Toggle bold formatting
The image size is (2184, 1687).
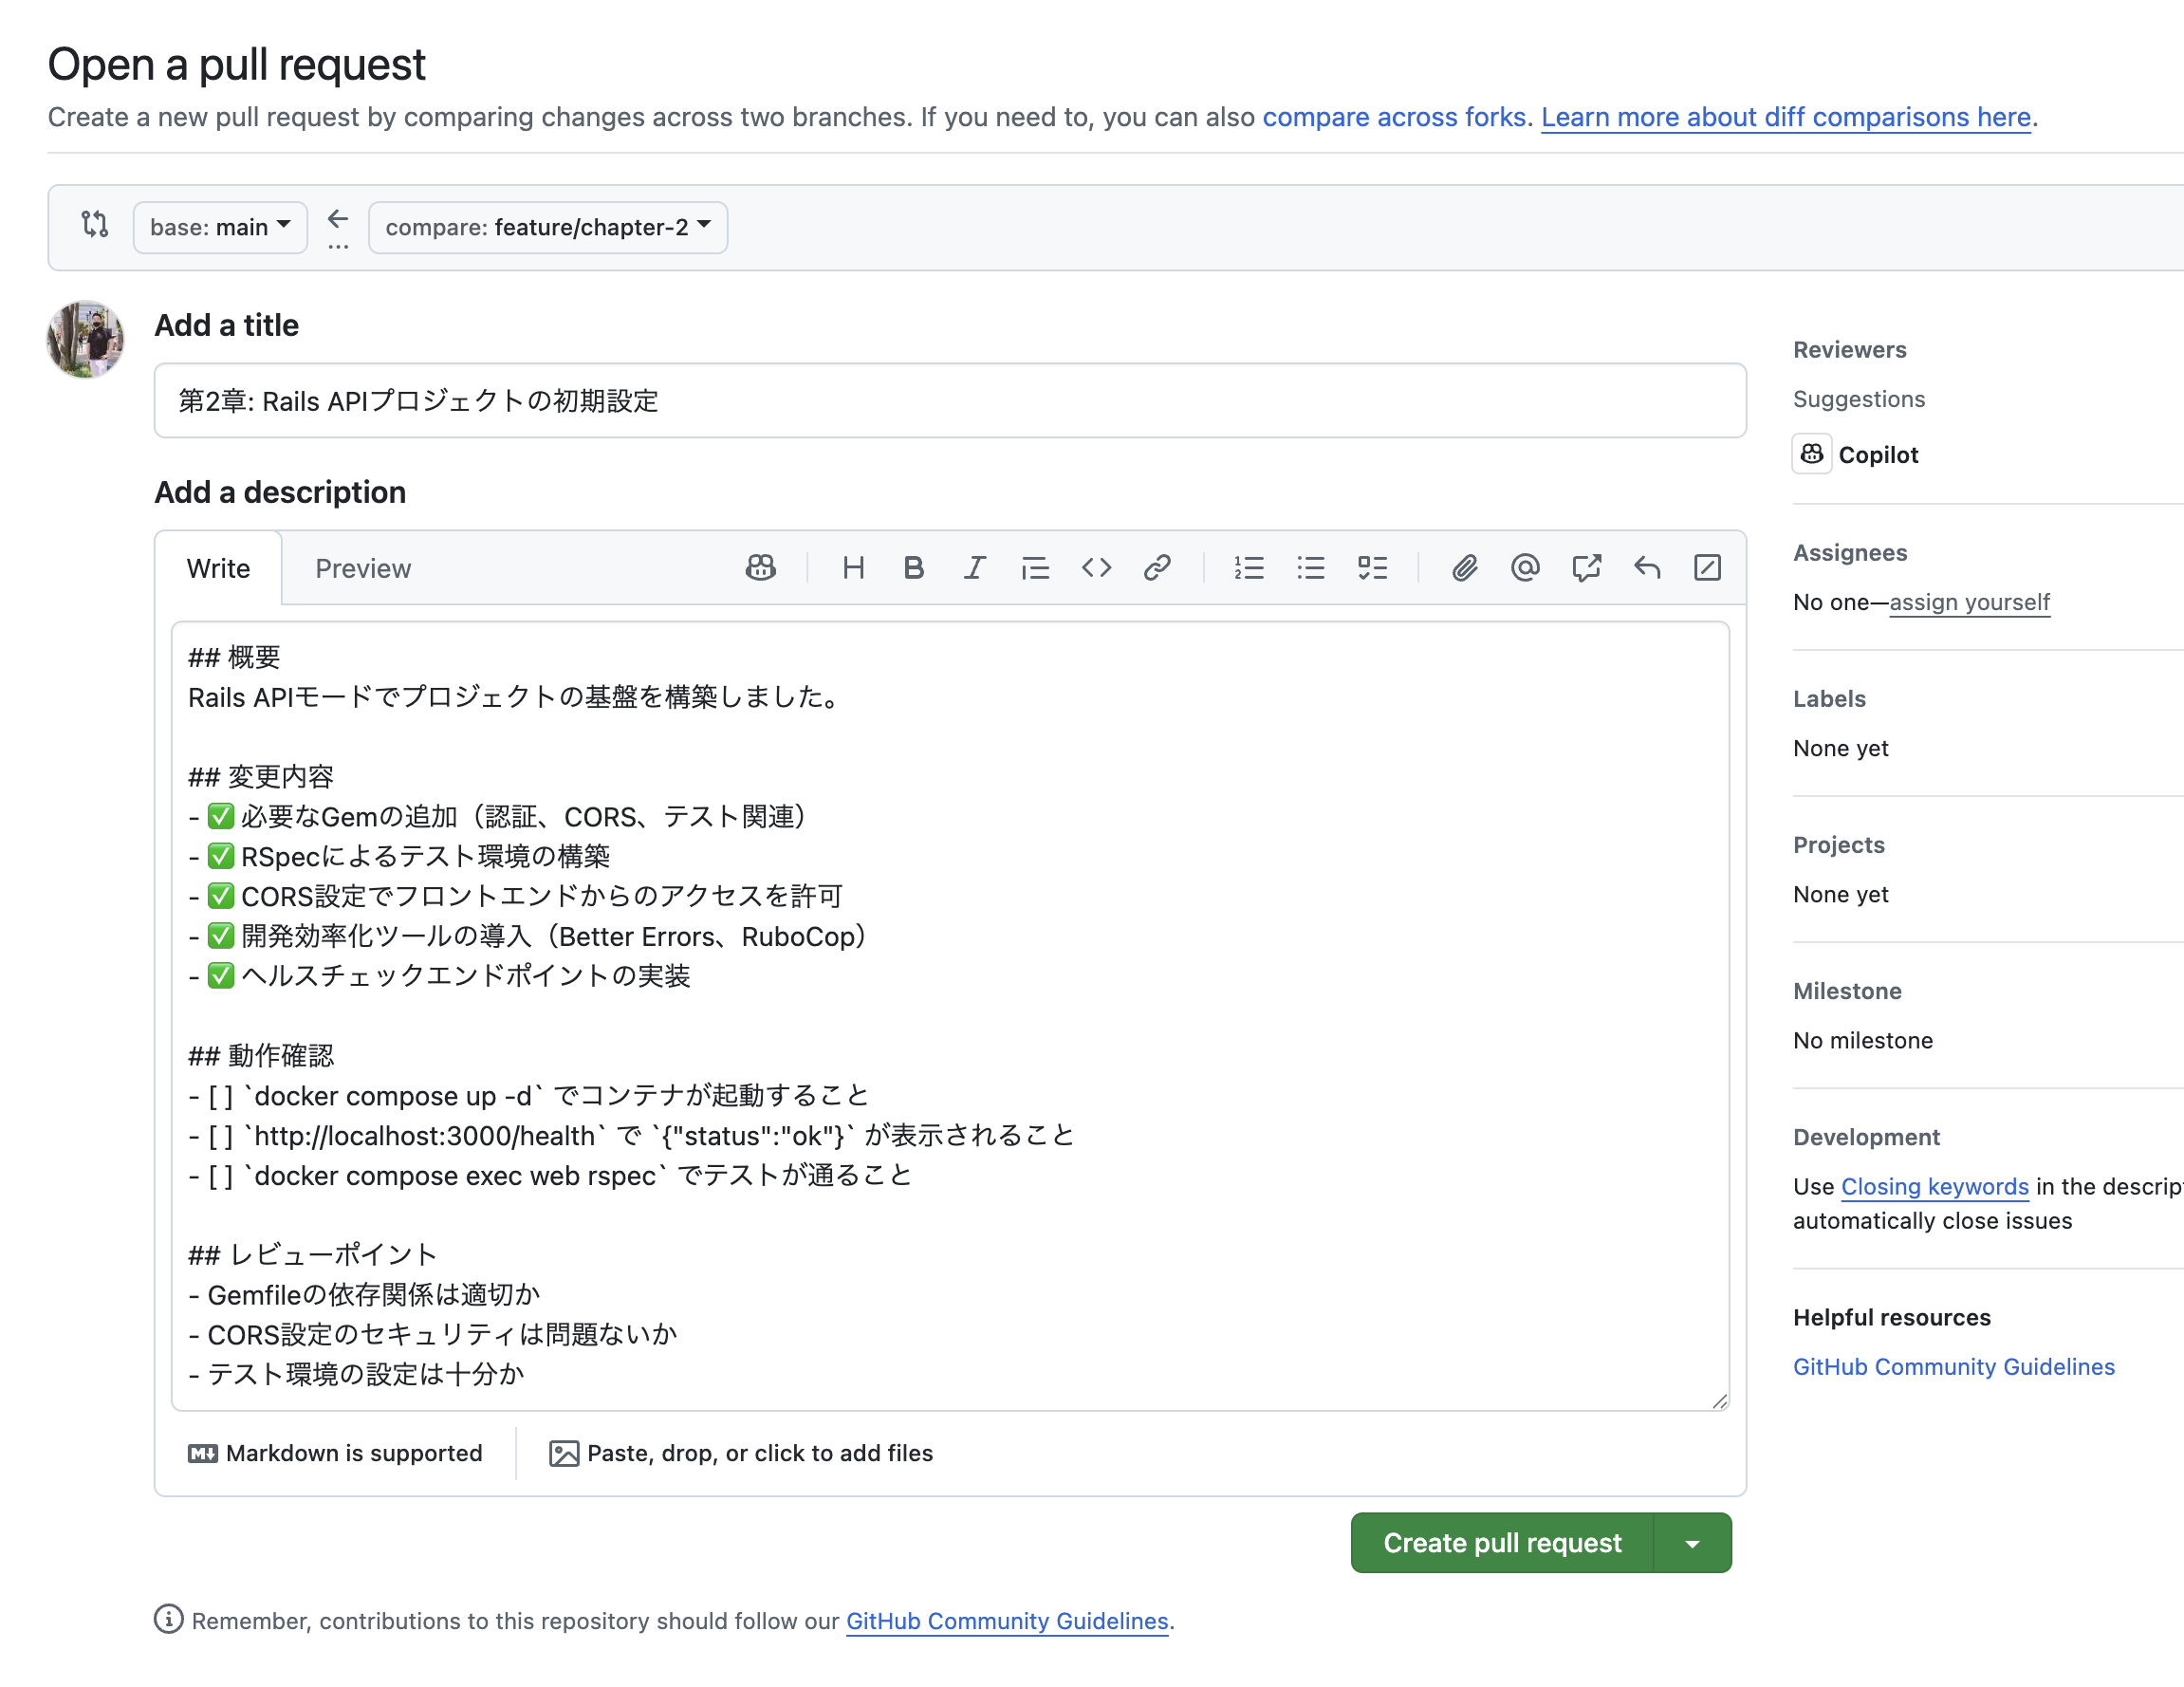click(913, 568)
